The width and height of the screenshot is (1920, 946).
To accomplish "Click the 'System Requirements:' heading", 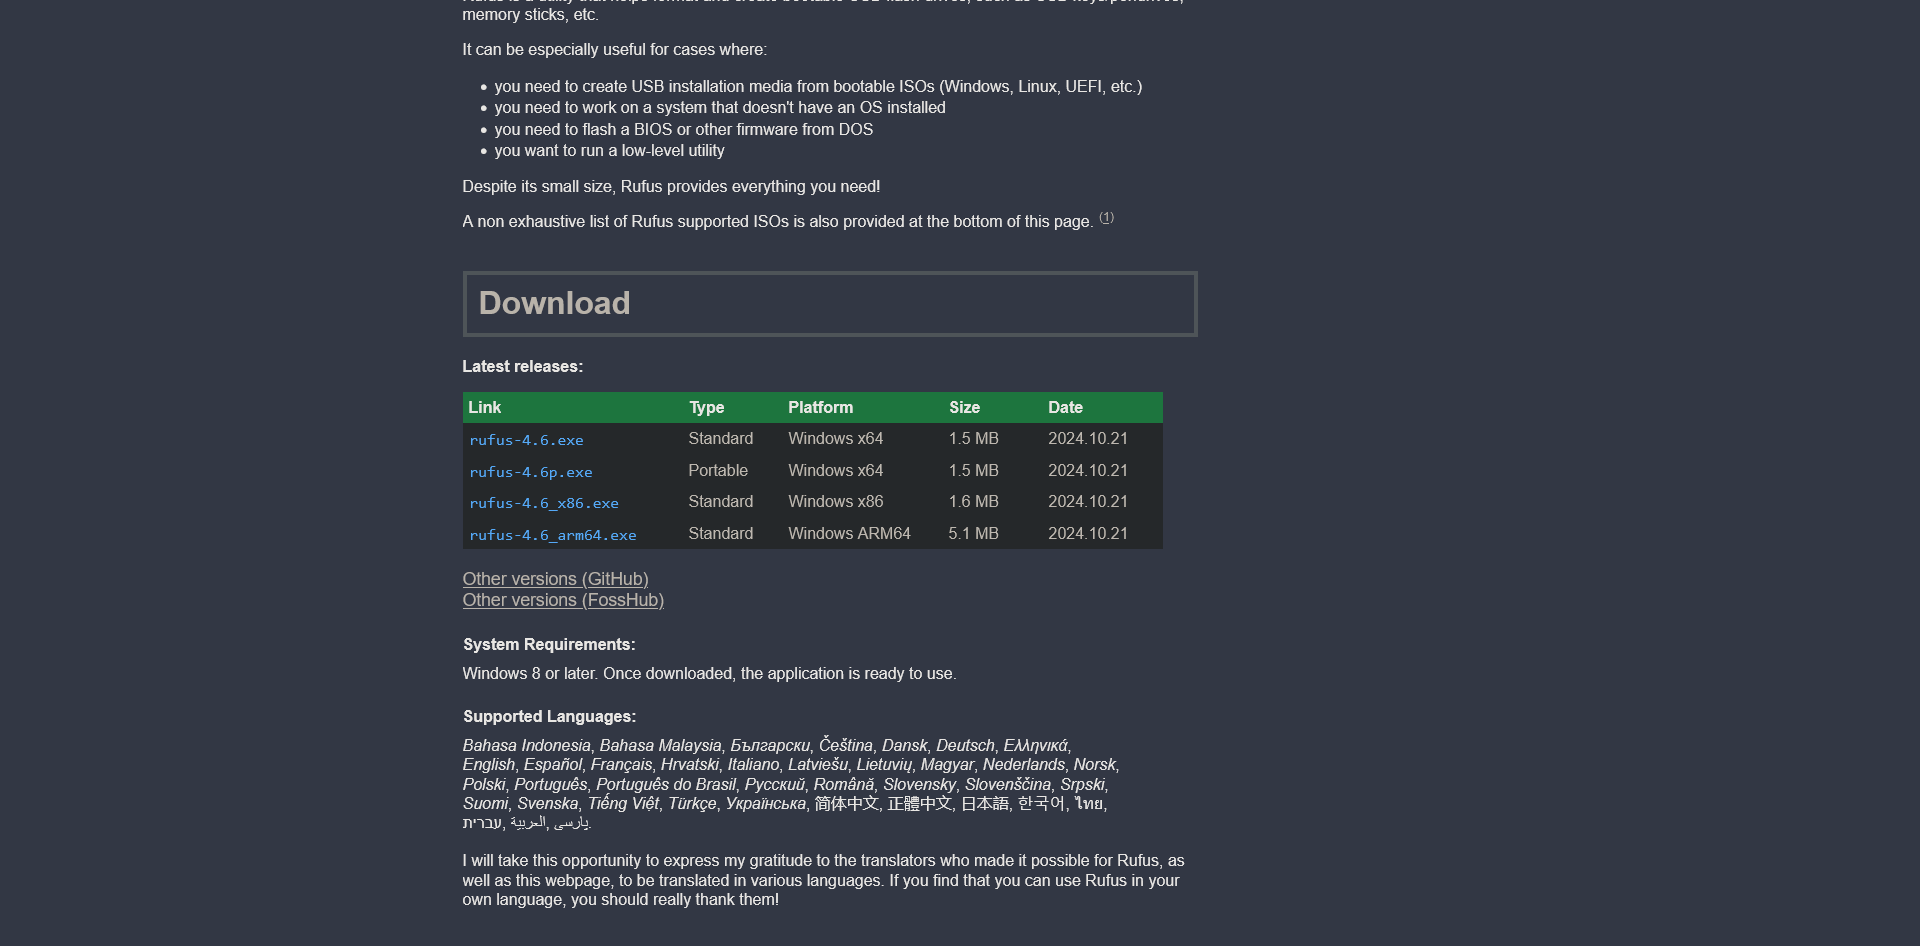I will pyautogui.click(x=549, y=644).
